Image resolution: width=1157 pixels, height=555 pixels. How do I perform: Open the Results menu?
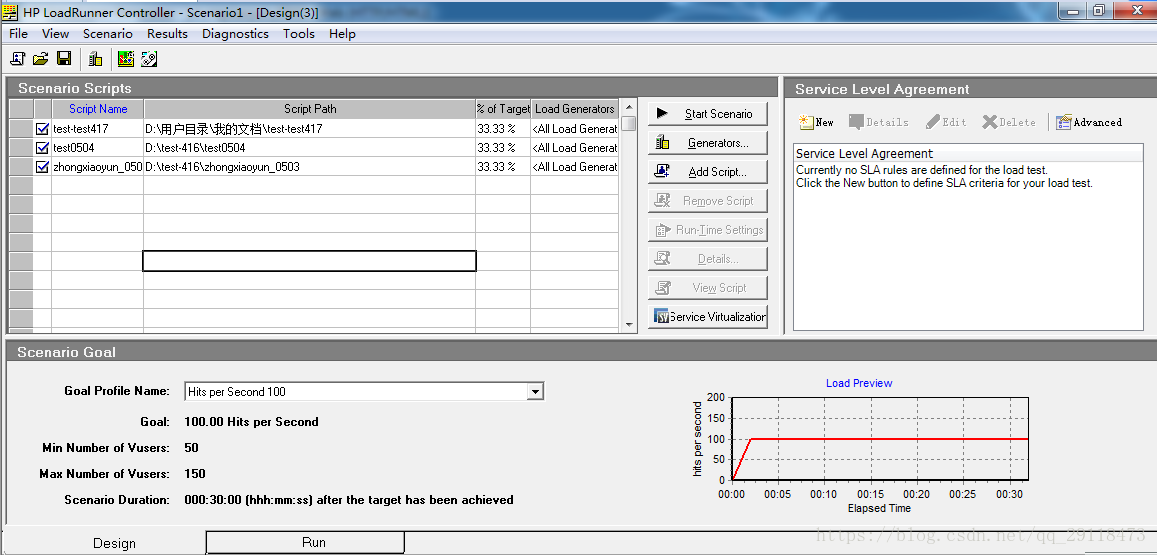click(x=167, y=34)
